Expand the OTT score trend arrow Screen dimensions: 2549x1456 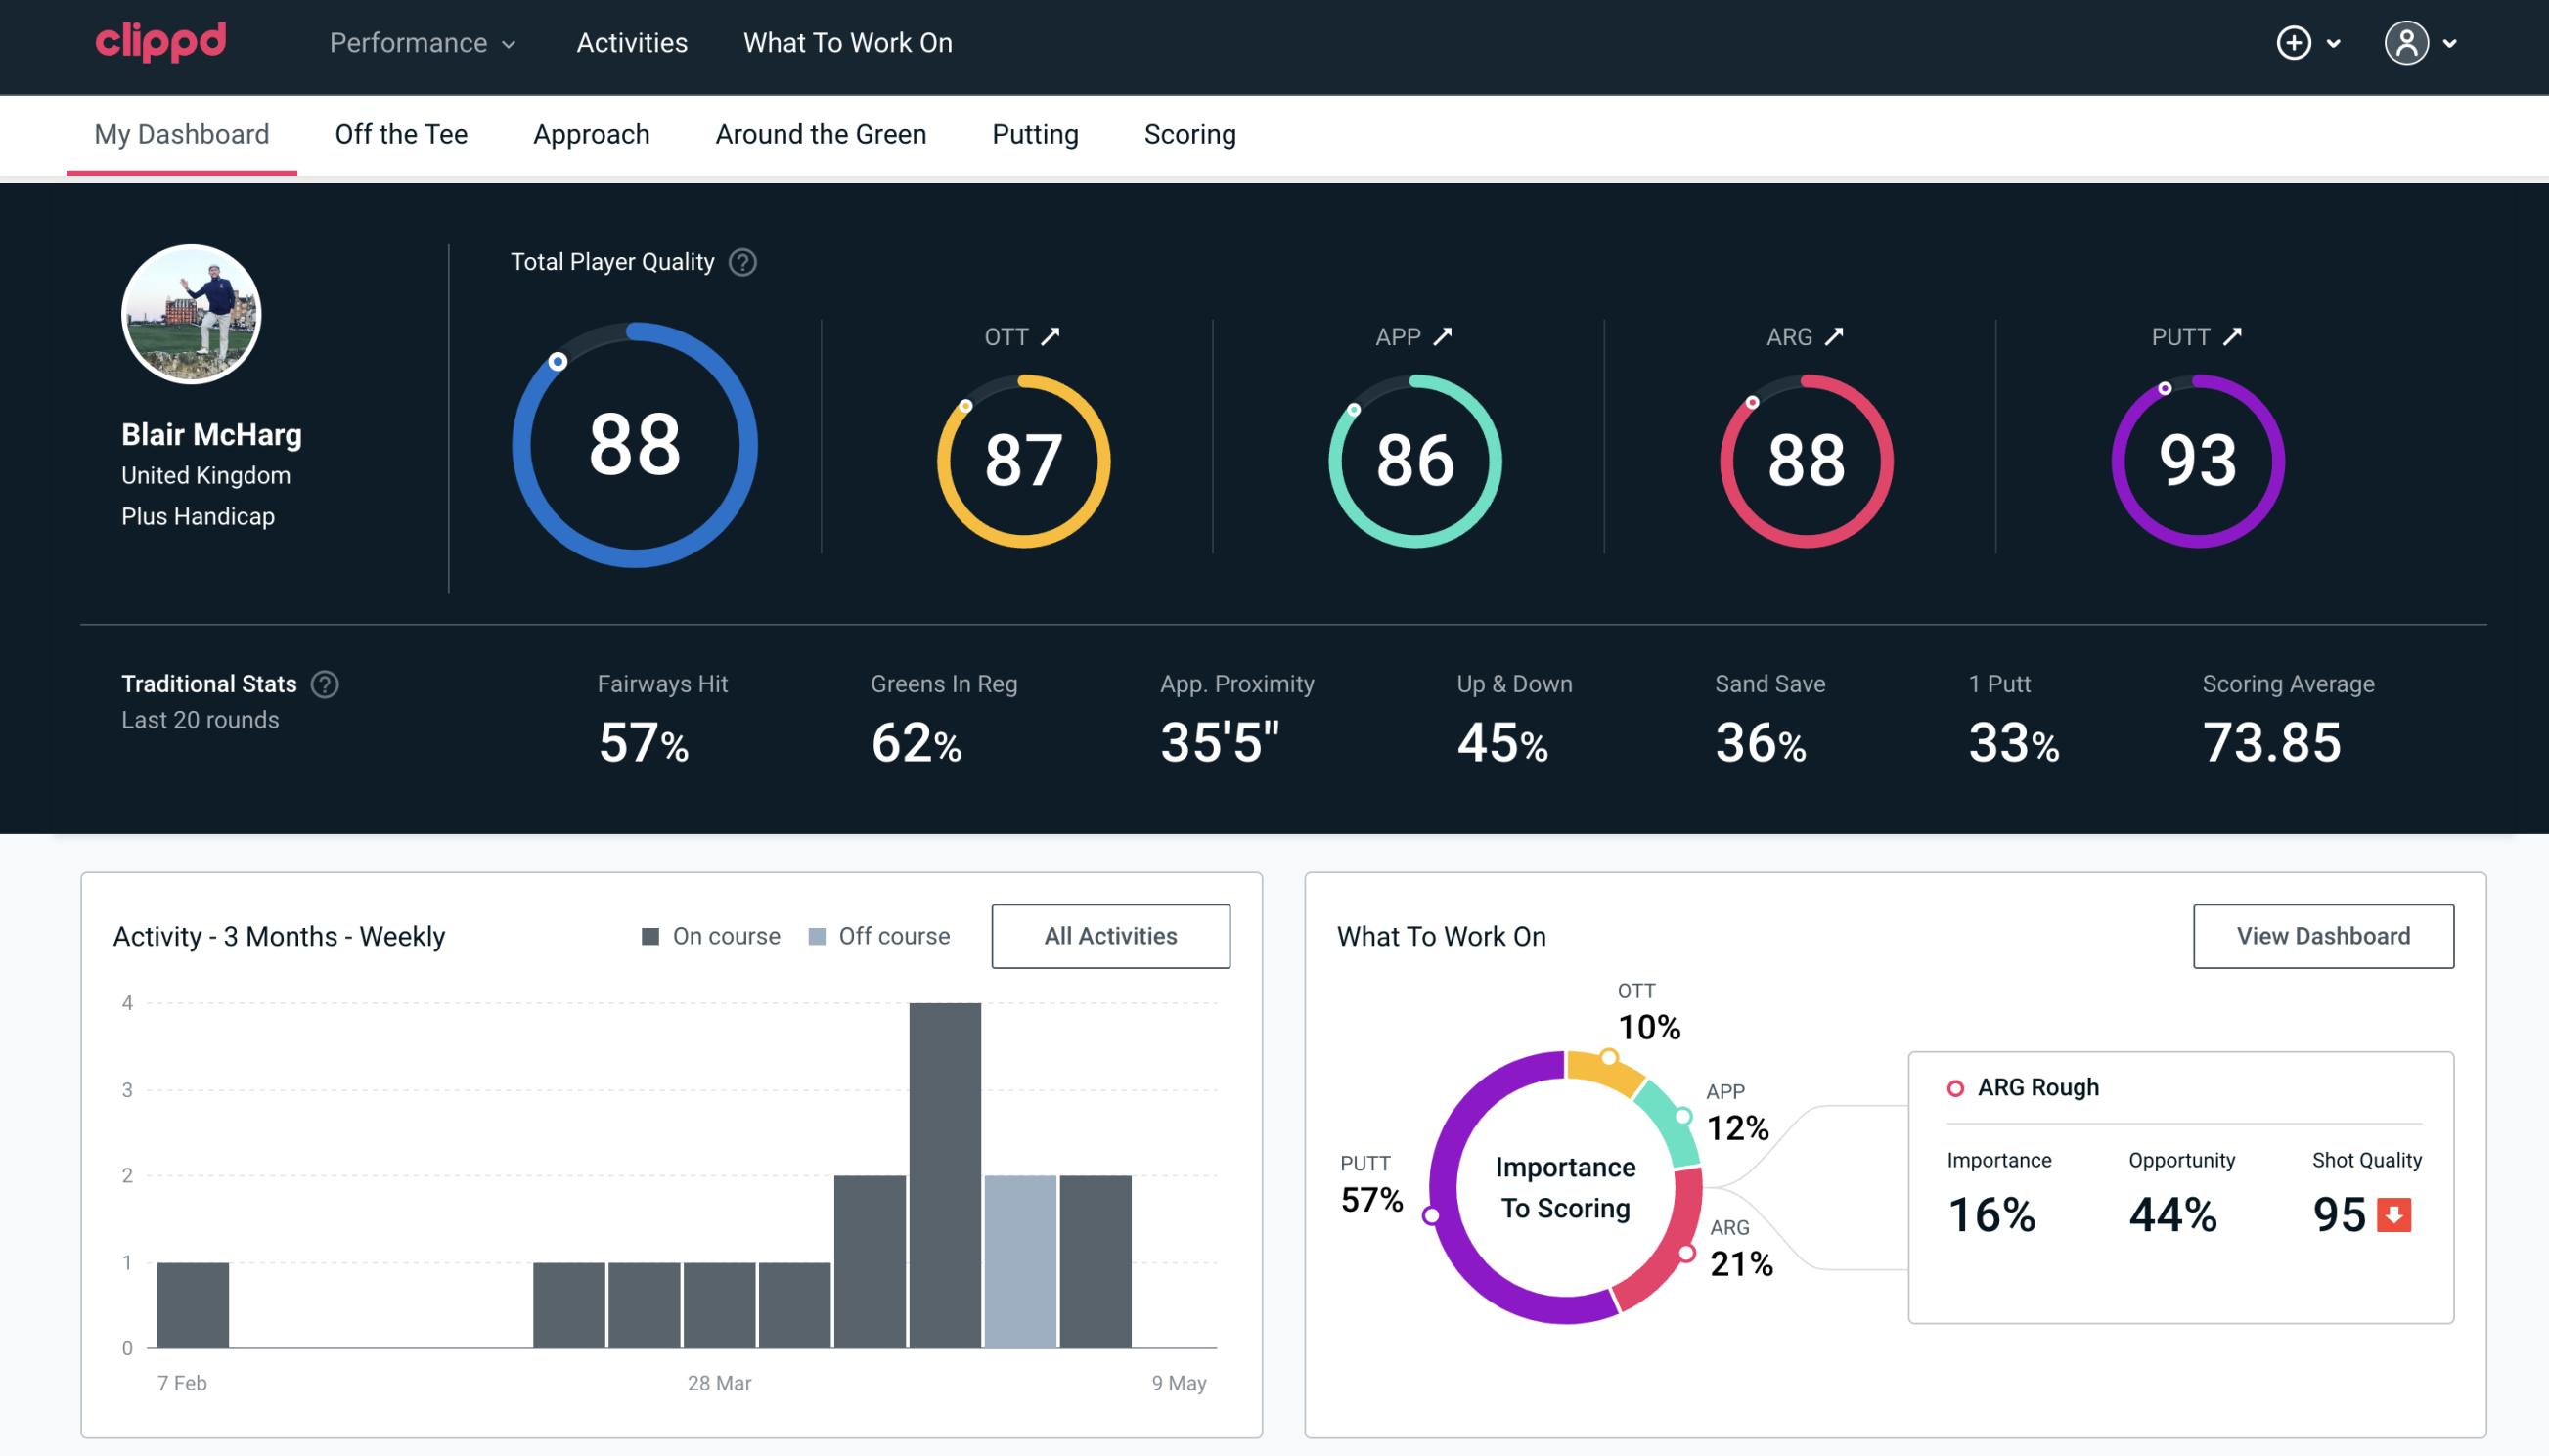(x=1051, y=336)
